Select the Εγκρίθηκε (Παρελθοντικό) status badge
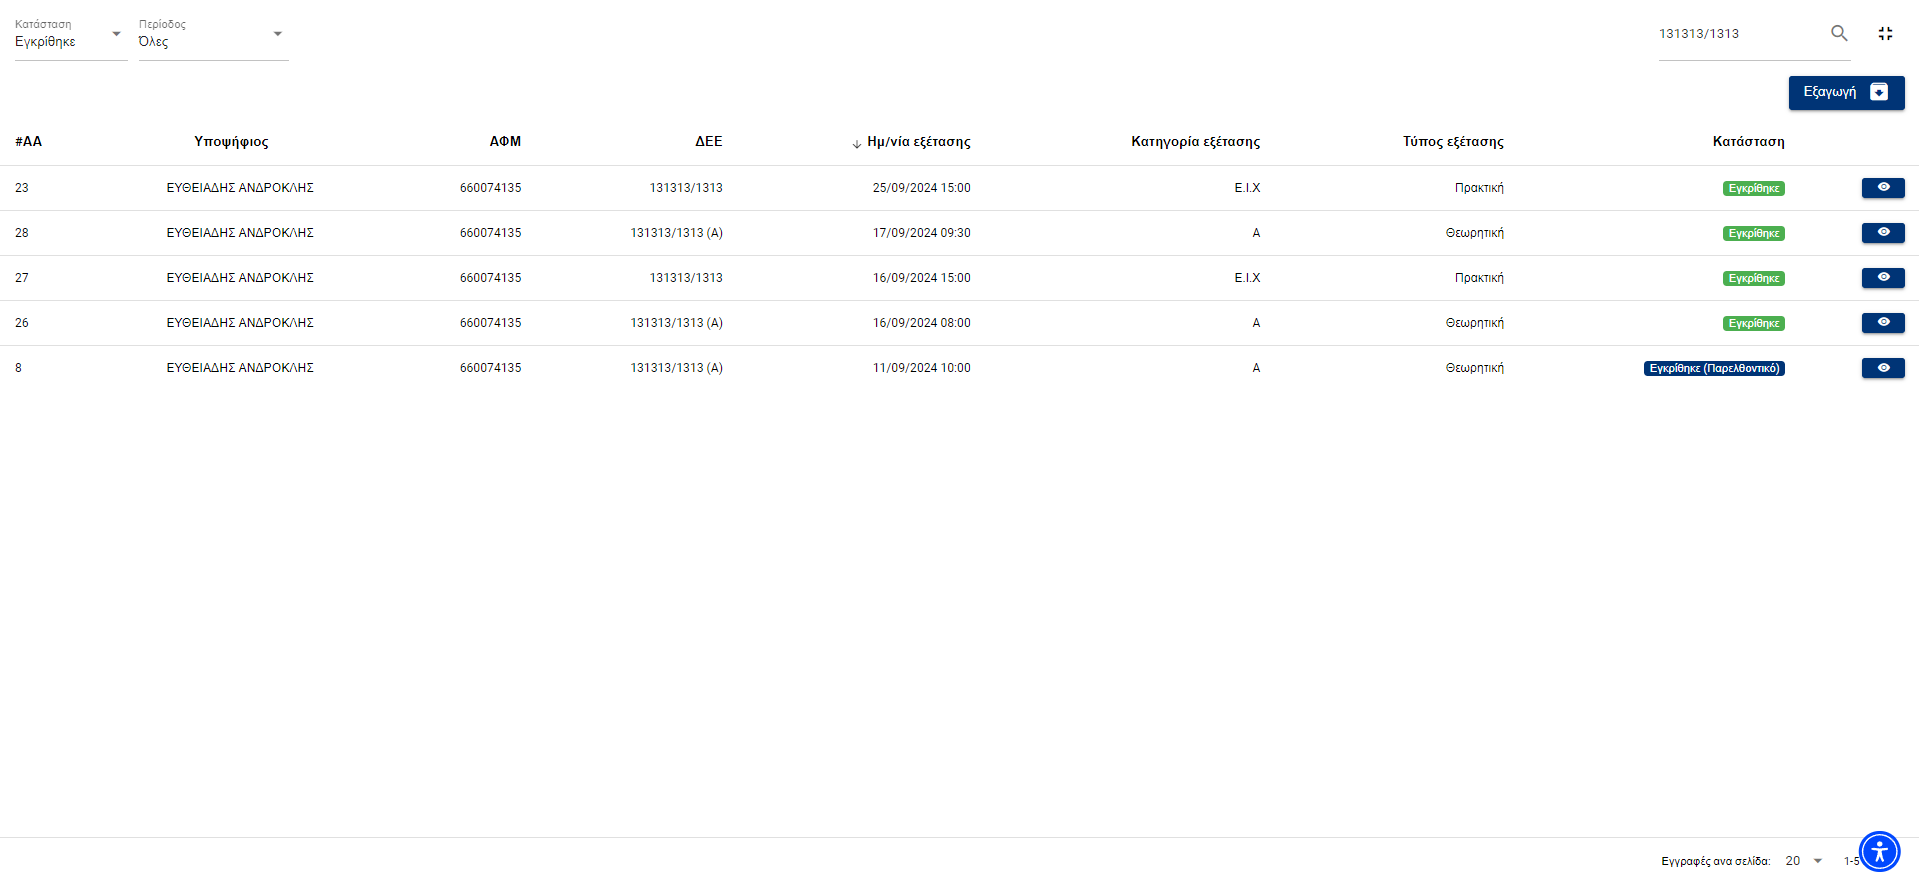 1713,368
